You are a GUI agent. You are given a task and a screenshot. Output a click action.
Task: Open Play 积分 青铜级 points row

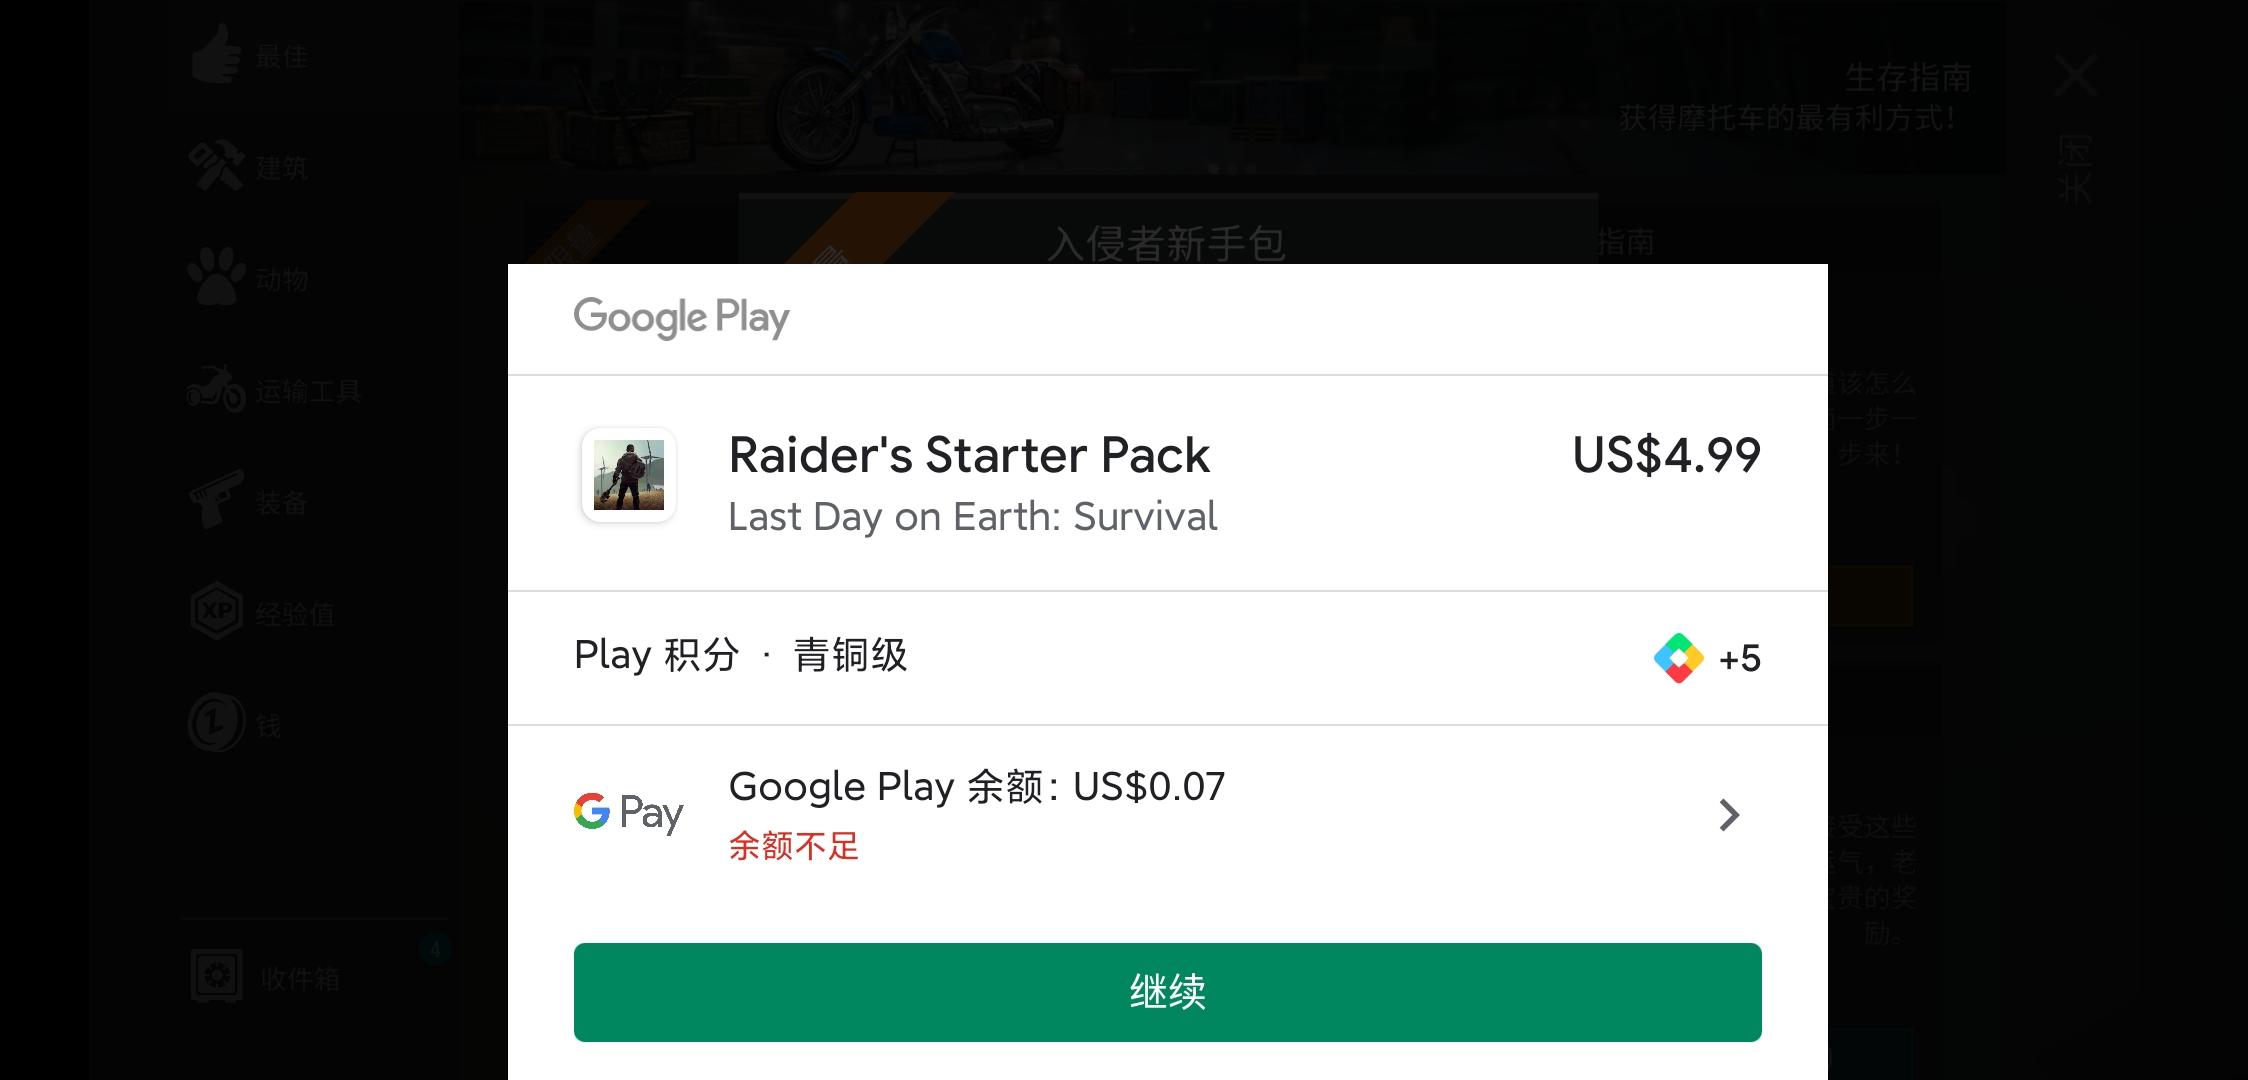point(1167,658)
